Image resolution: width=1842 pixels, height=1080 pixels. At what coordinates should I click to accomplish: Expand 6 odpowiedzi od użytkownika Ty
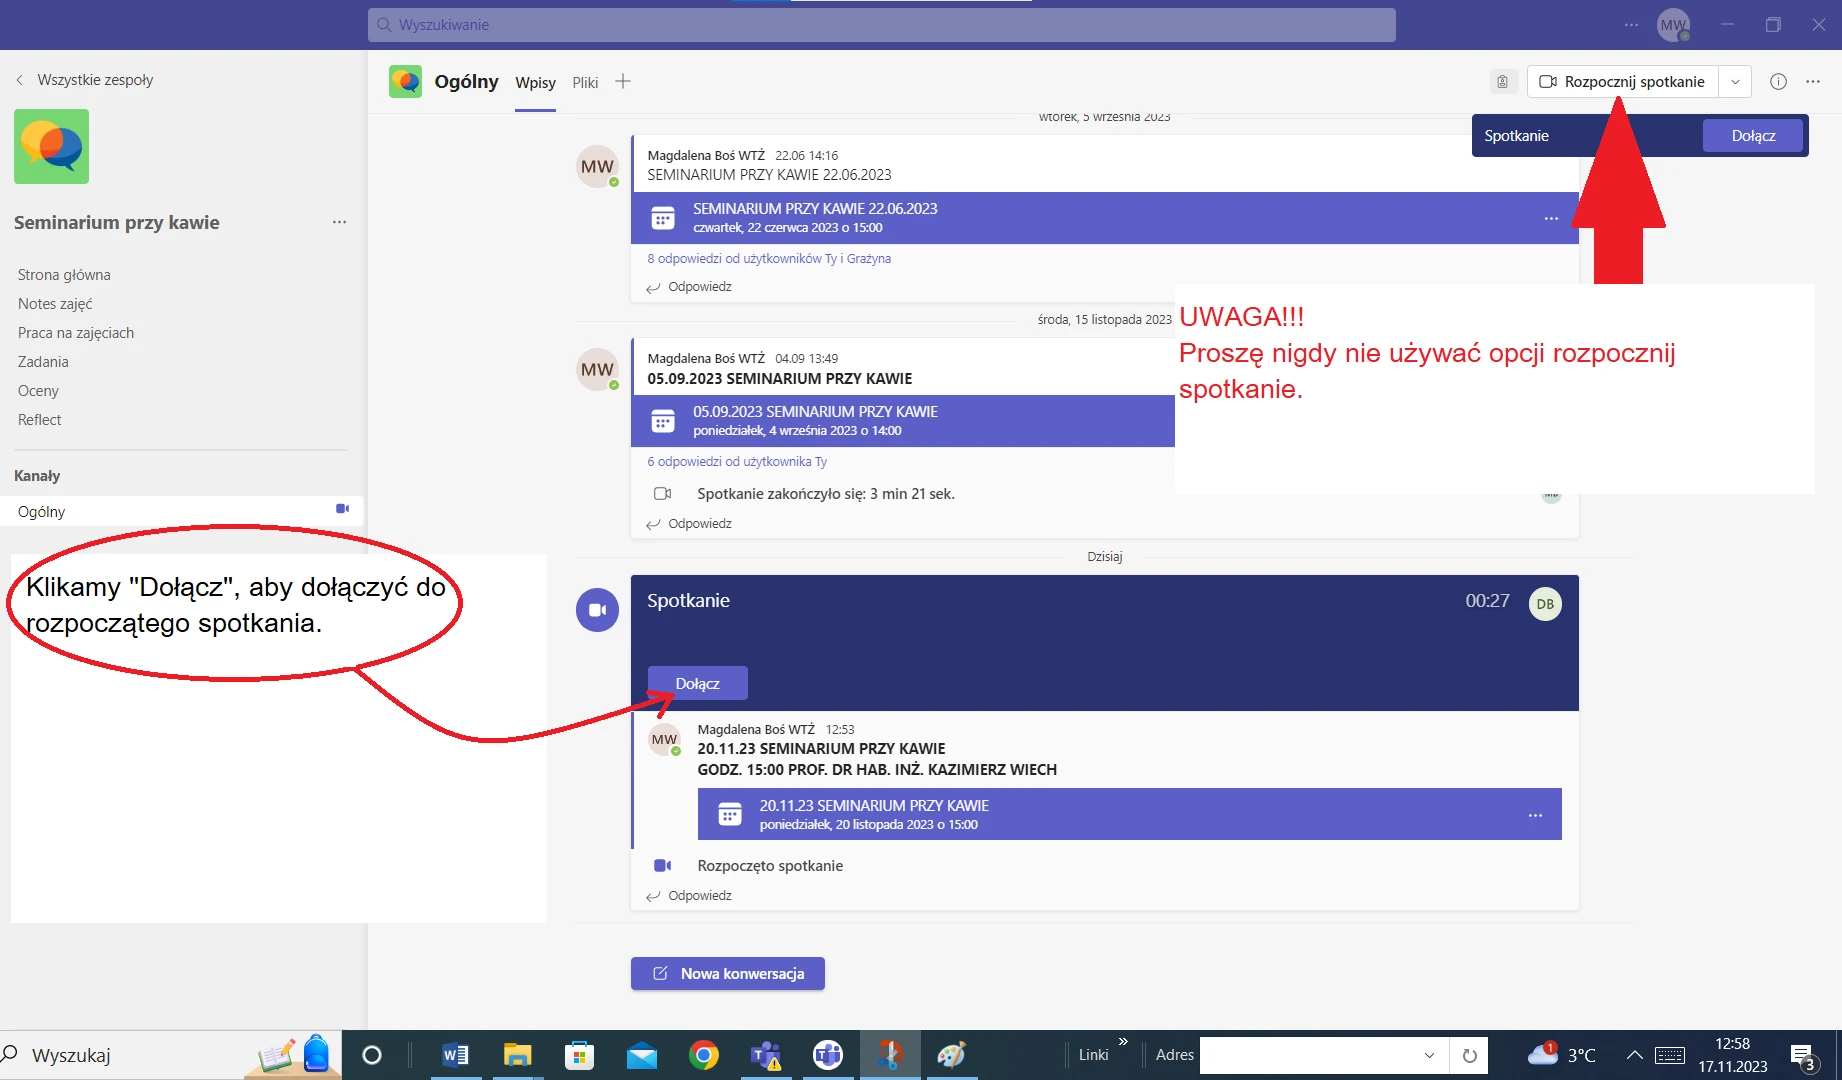737,462
